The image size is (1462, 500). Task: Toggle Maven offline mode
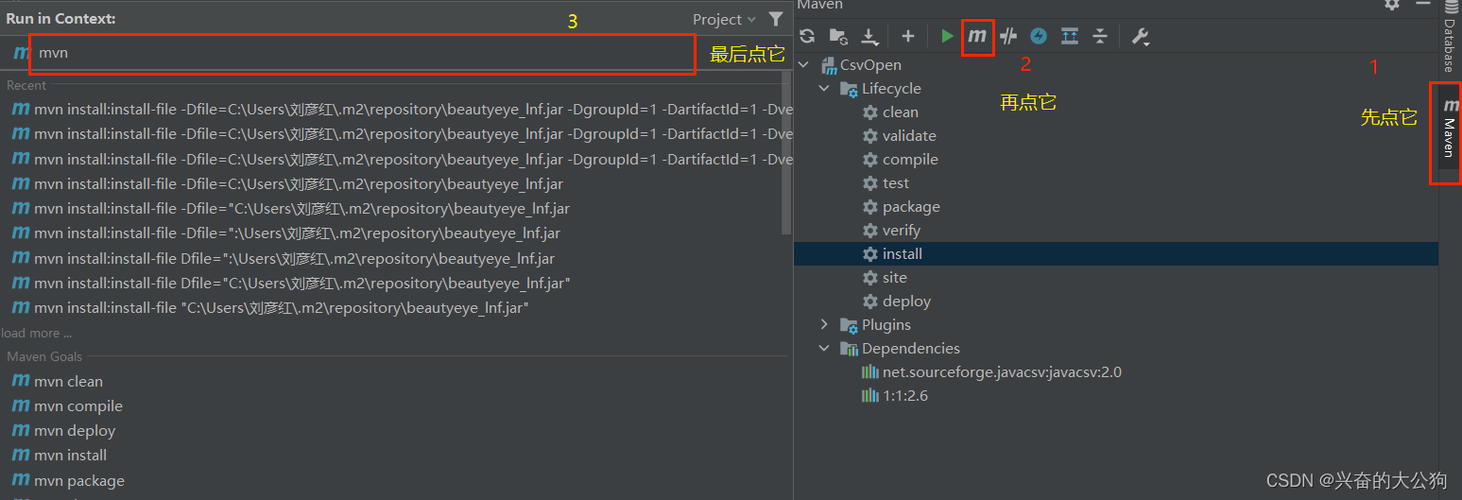1008,37
